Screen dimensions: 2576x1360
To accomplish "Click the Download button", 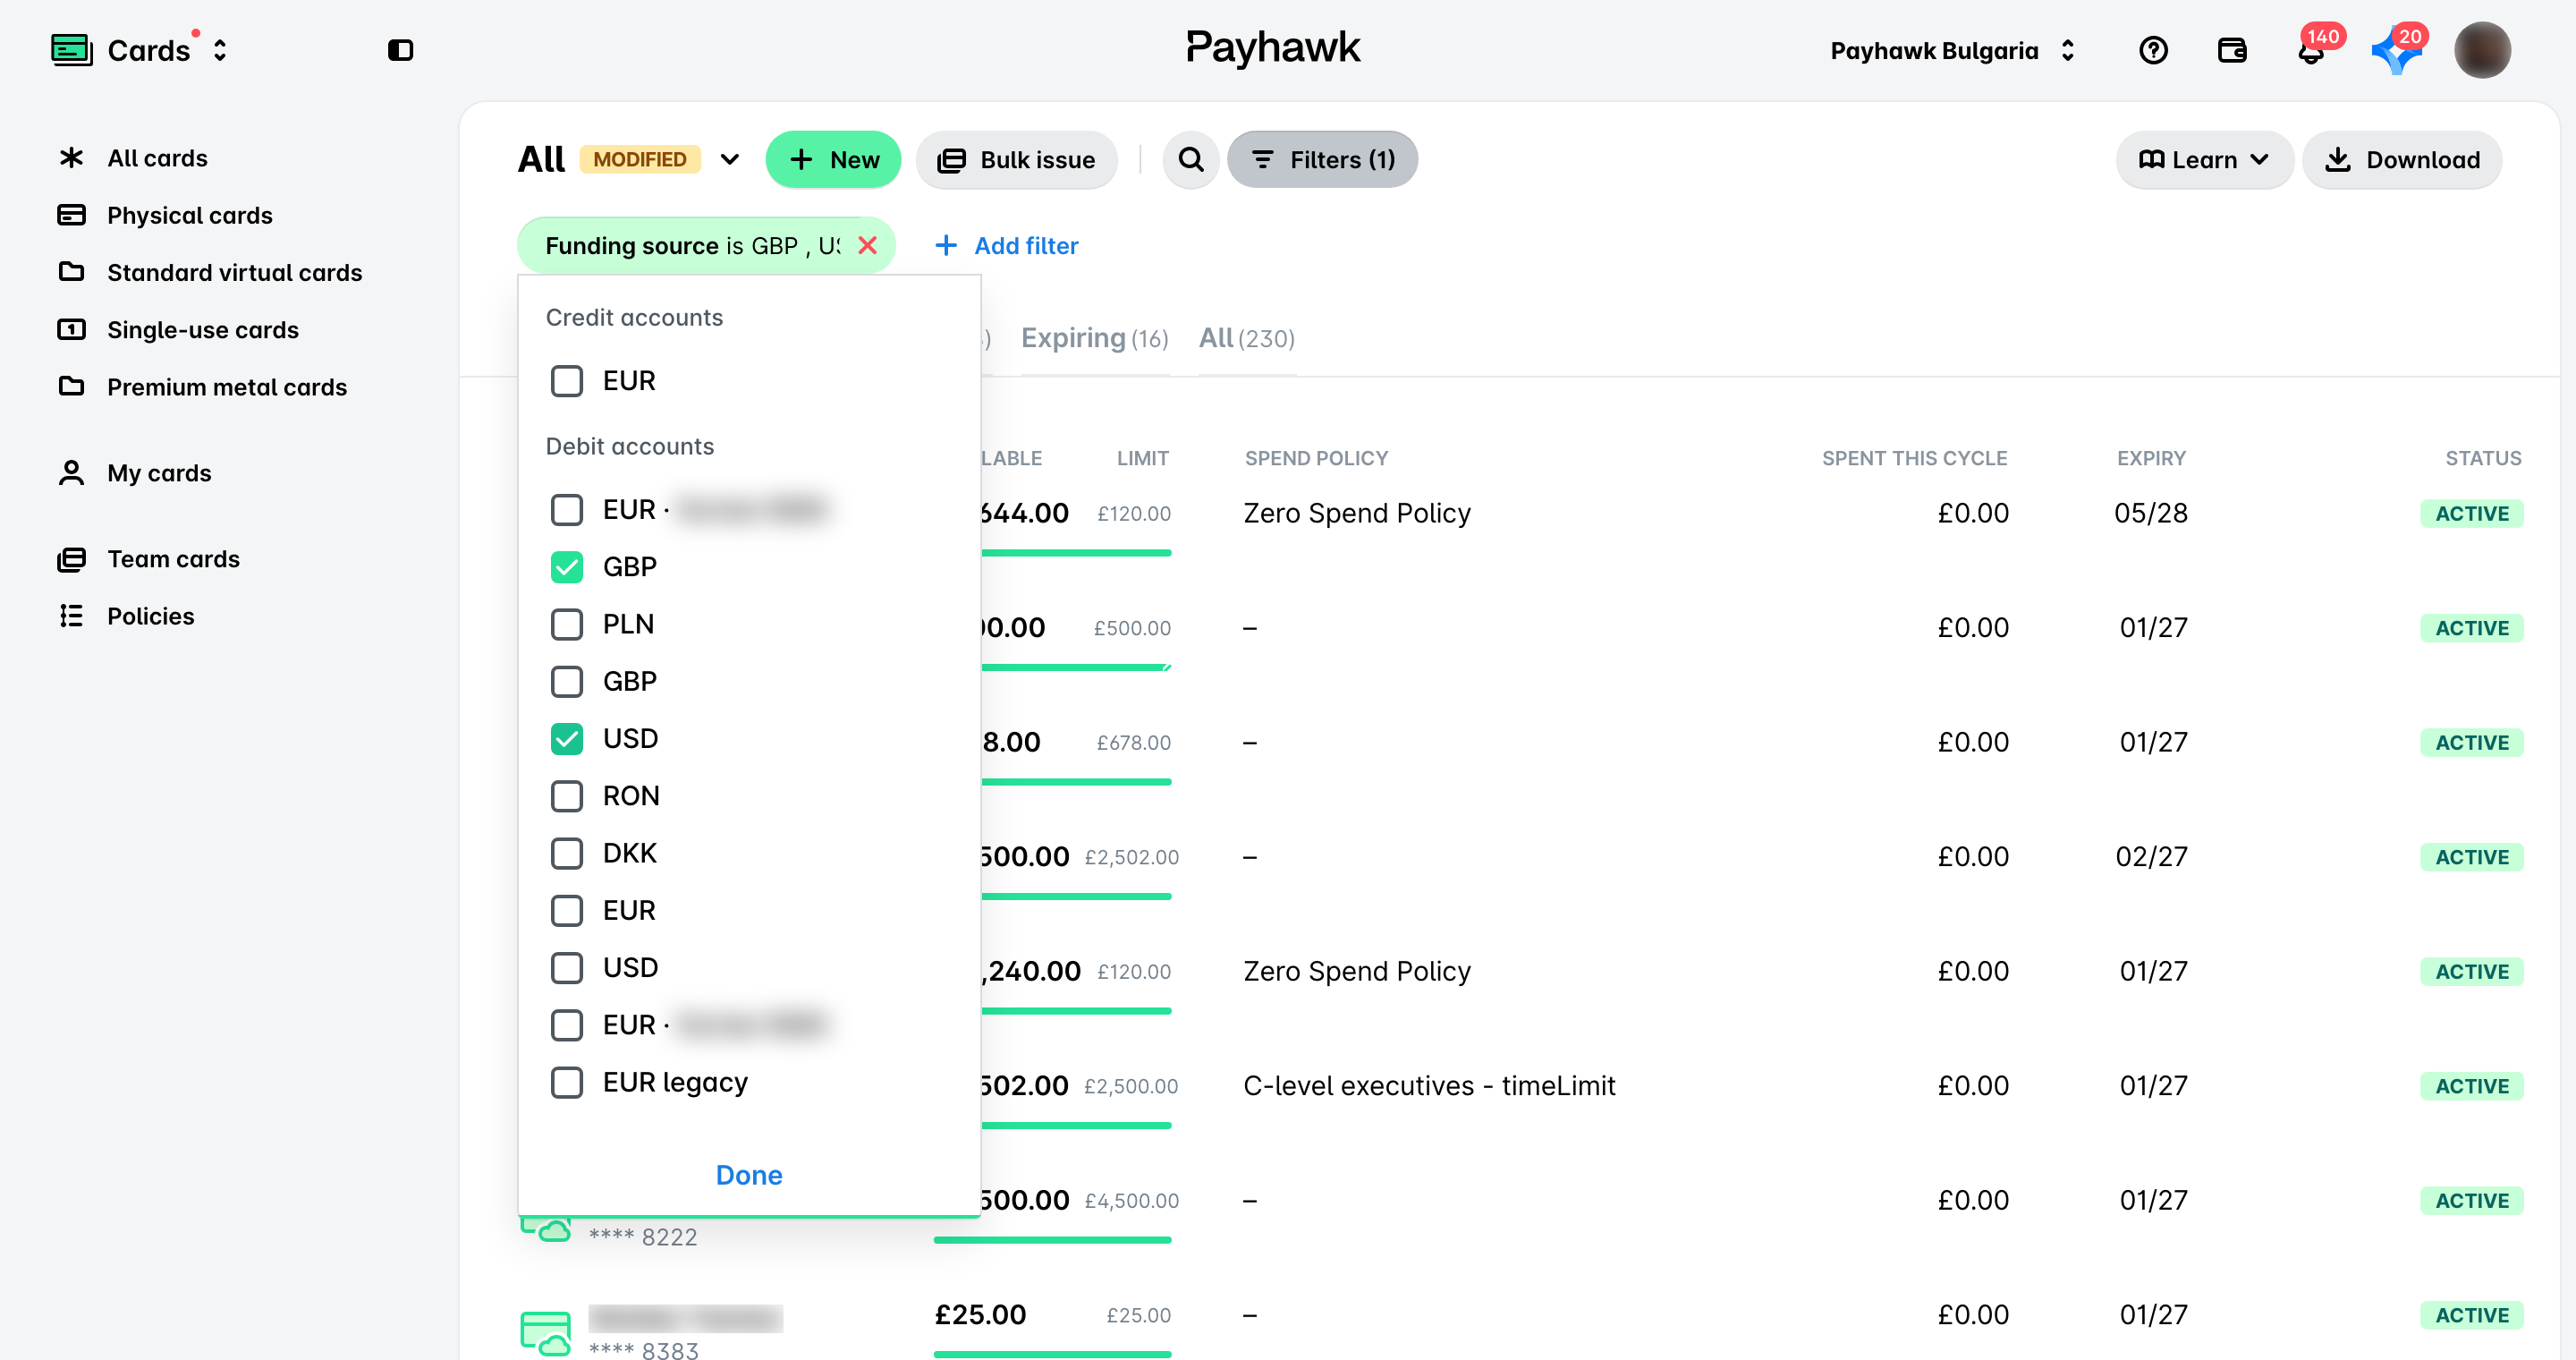I will (2401, 159).
